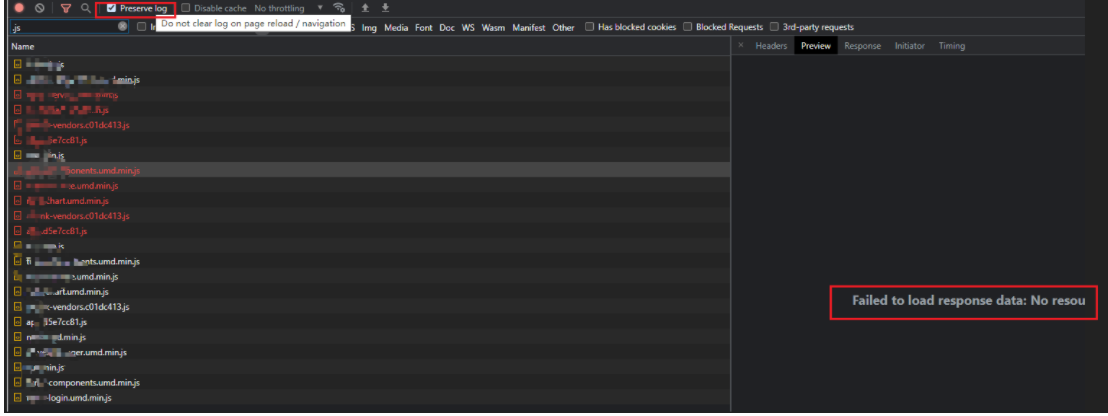Open network conditions via the wifi-gear icon
The width and height of the screenshot is (1108, 416).
(x=339, y=8)
